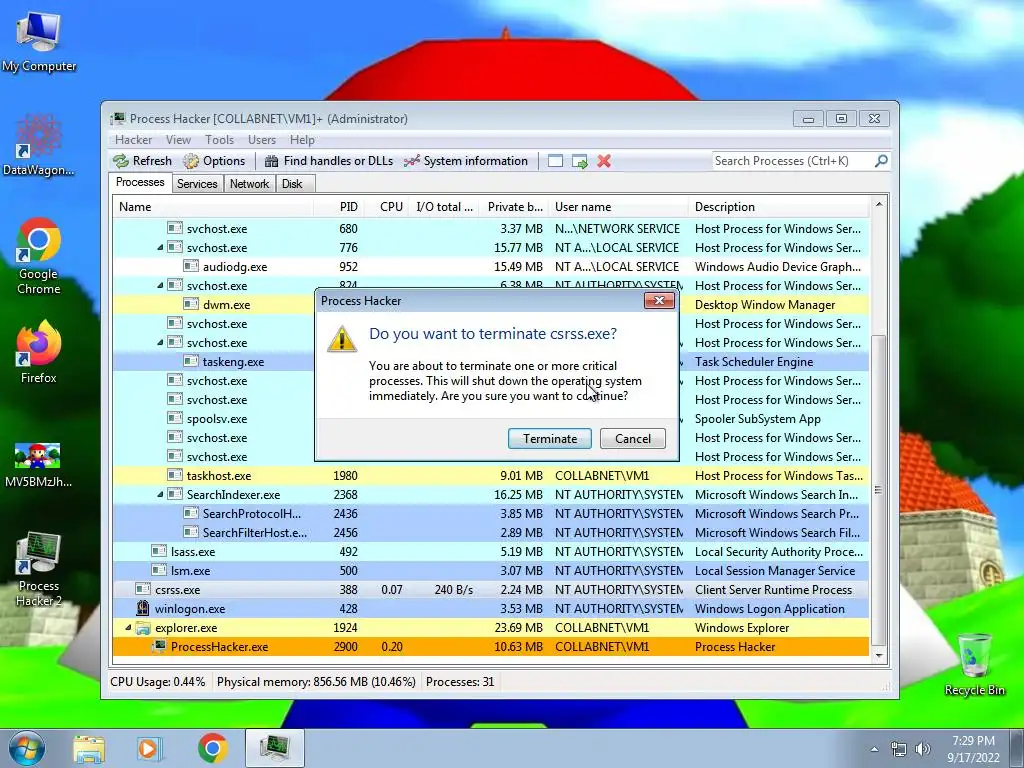Open the View menu

[x=178, y=140]
